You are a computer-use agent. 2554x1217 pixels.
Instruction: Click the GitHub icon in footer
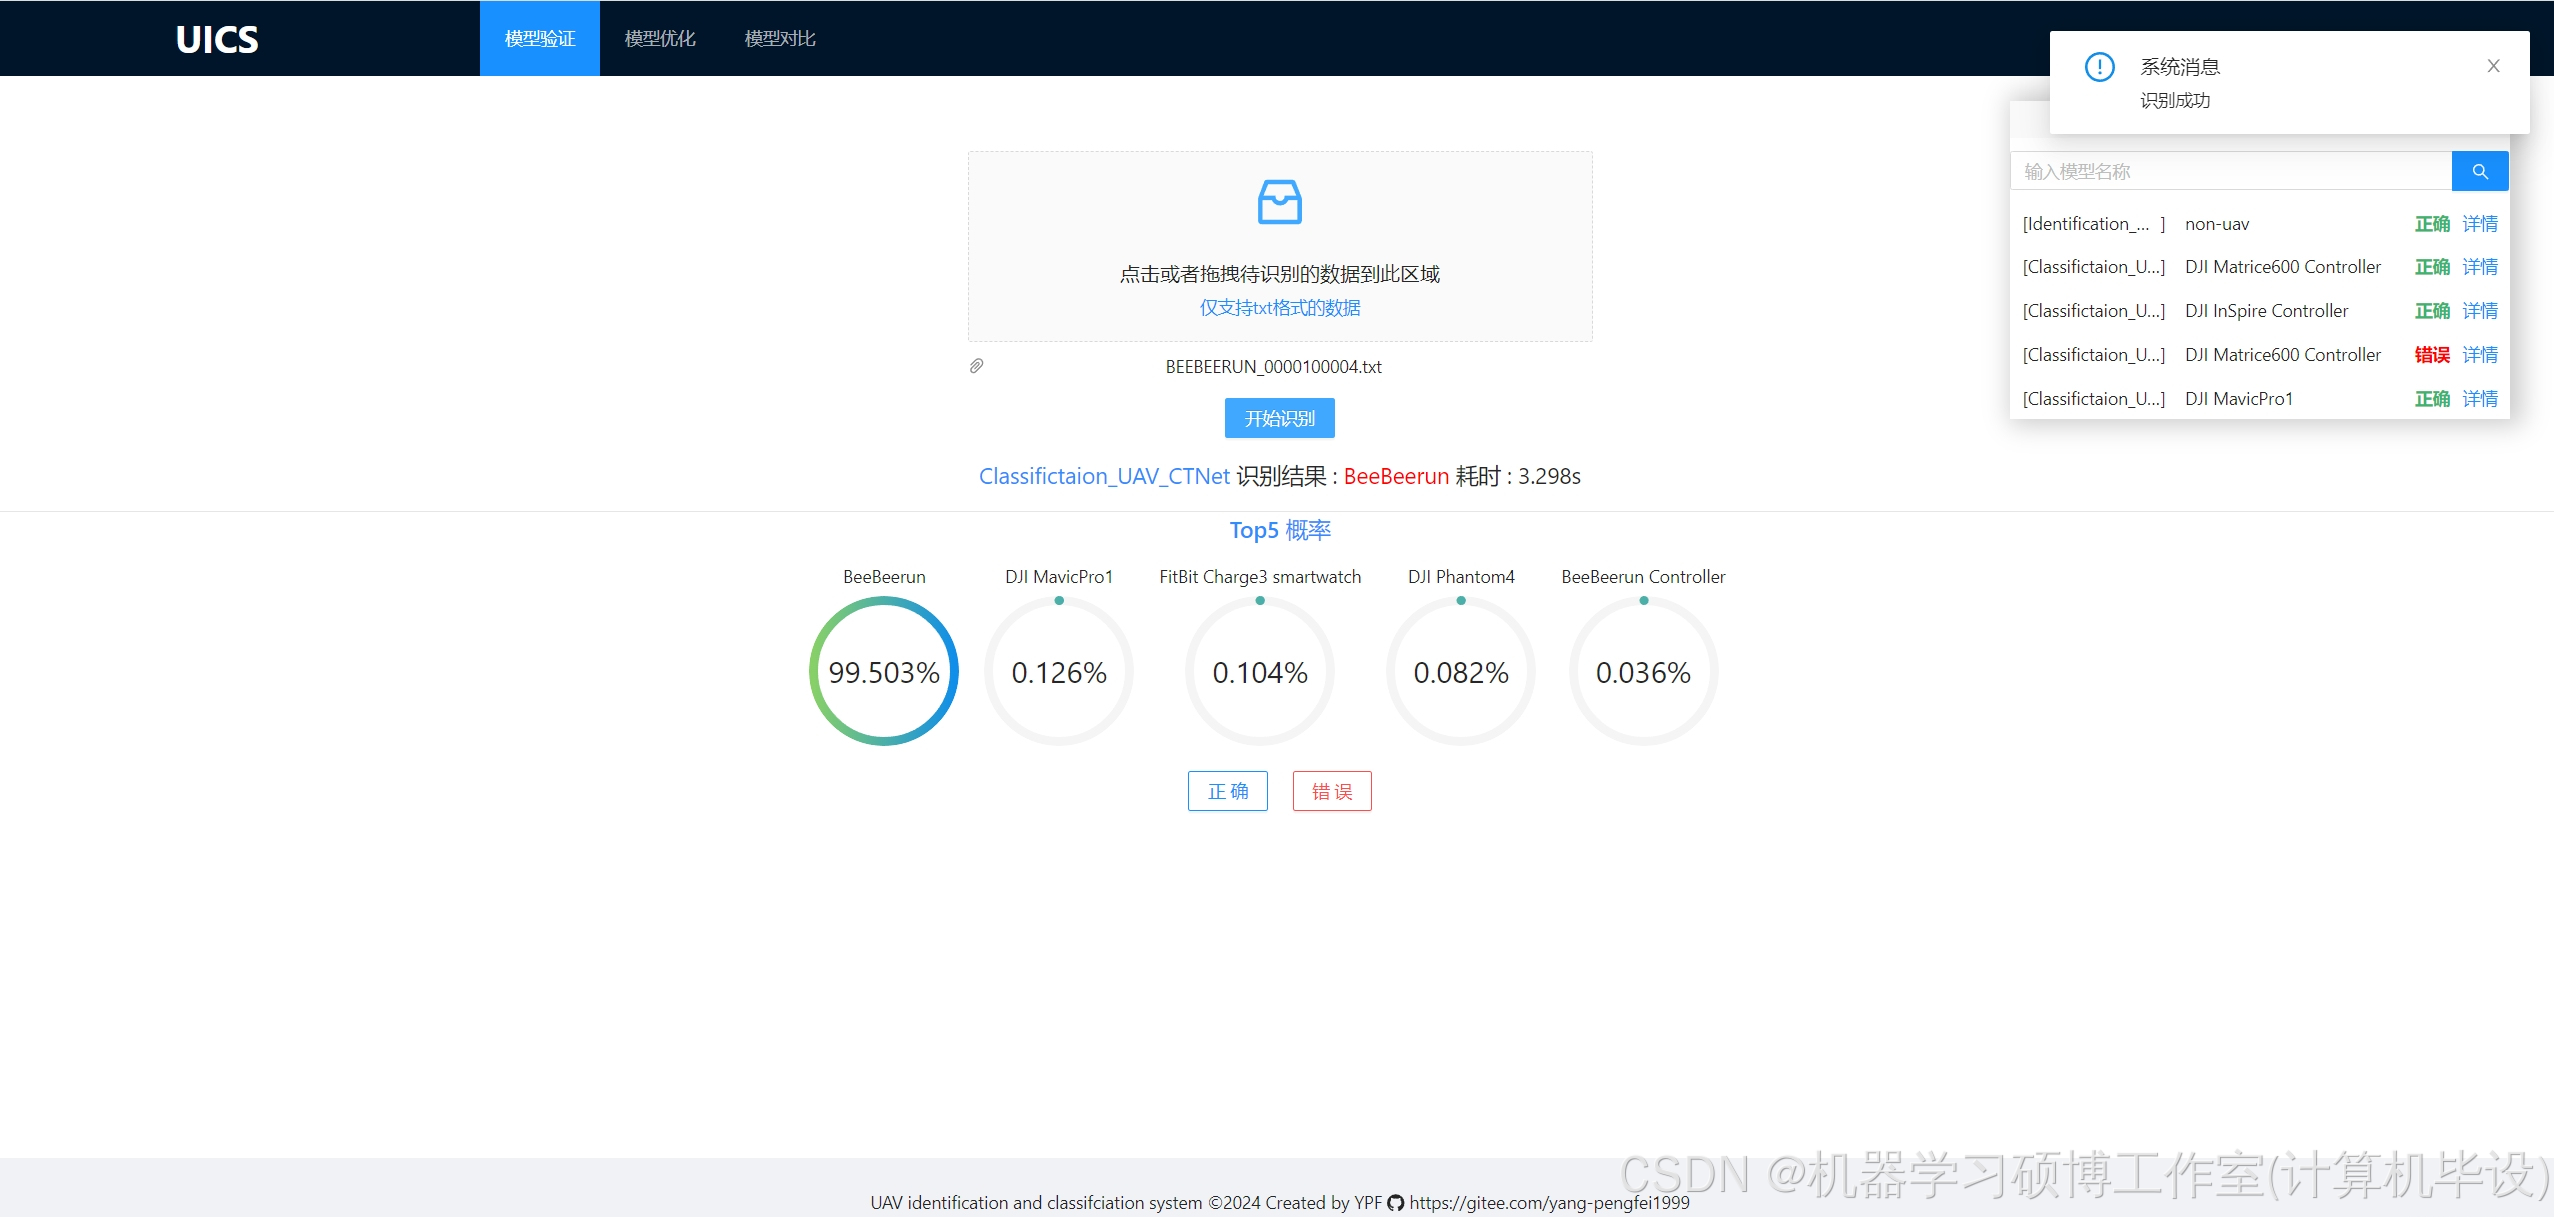coord(1395,1203)
